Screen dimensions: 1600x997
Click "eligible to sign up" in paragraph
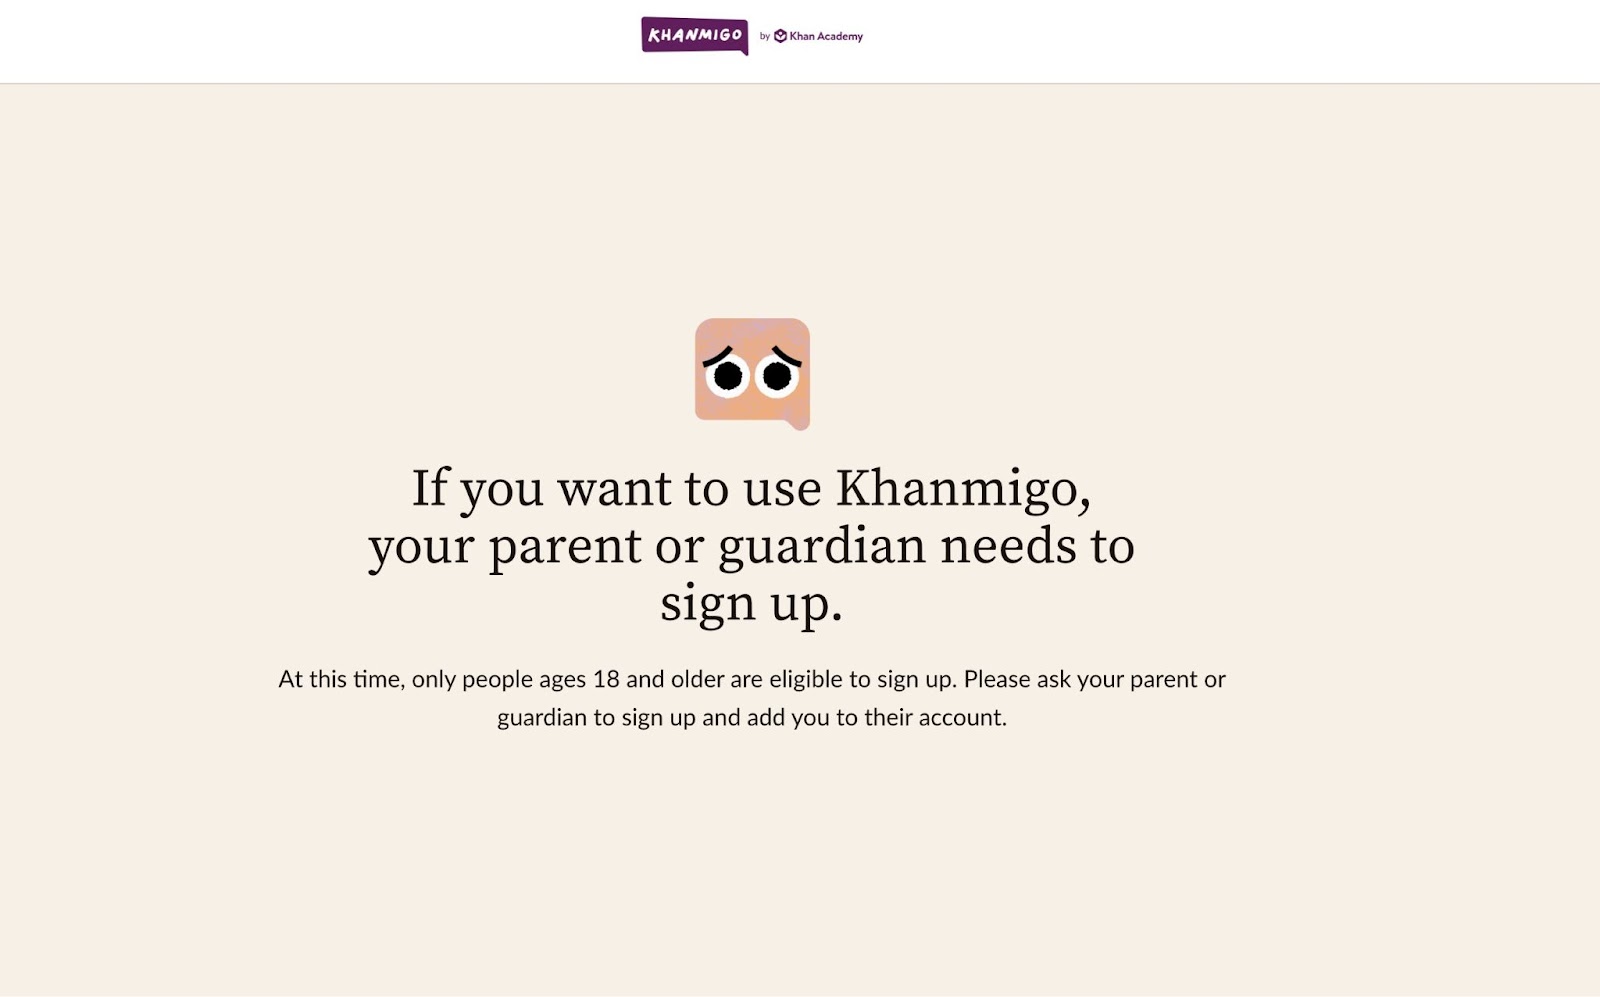861,679
